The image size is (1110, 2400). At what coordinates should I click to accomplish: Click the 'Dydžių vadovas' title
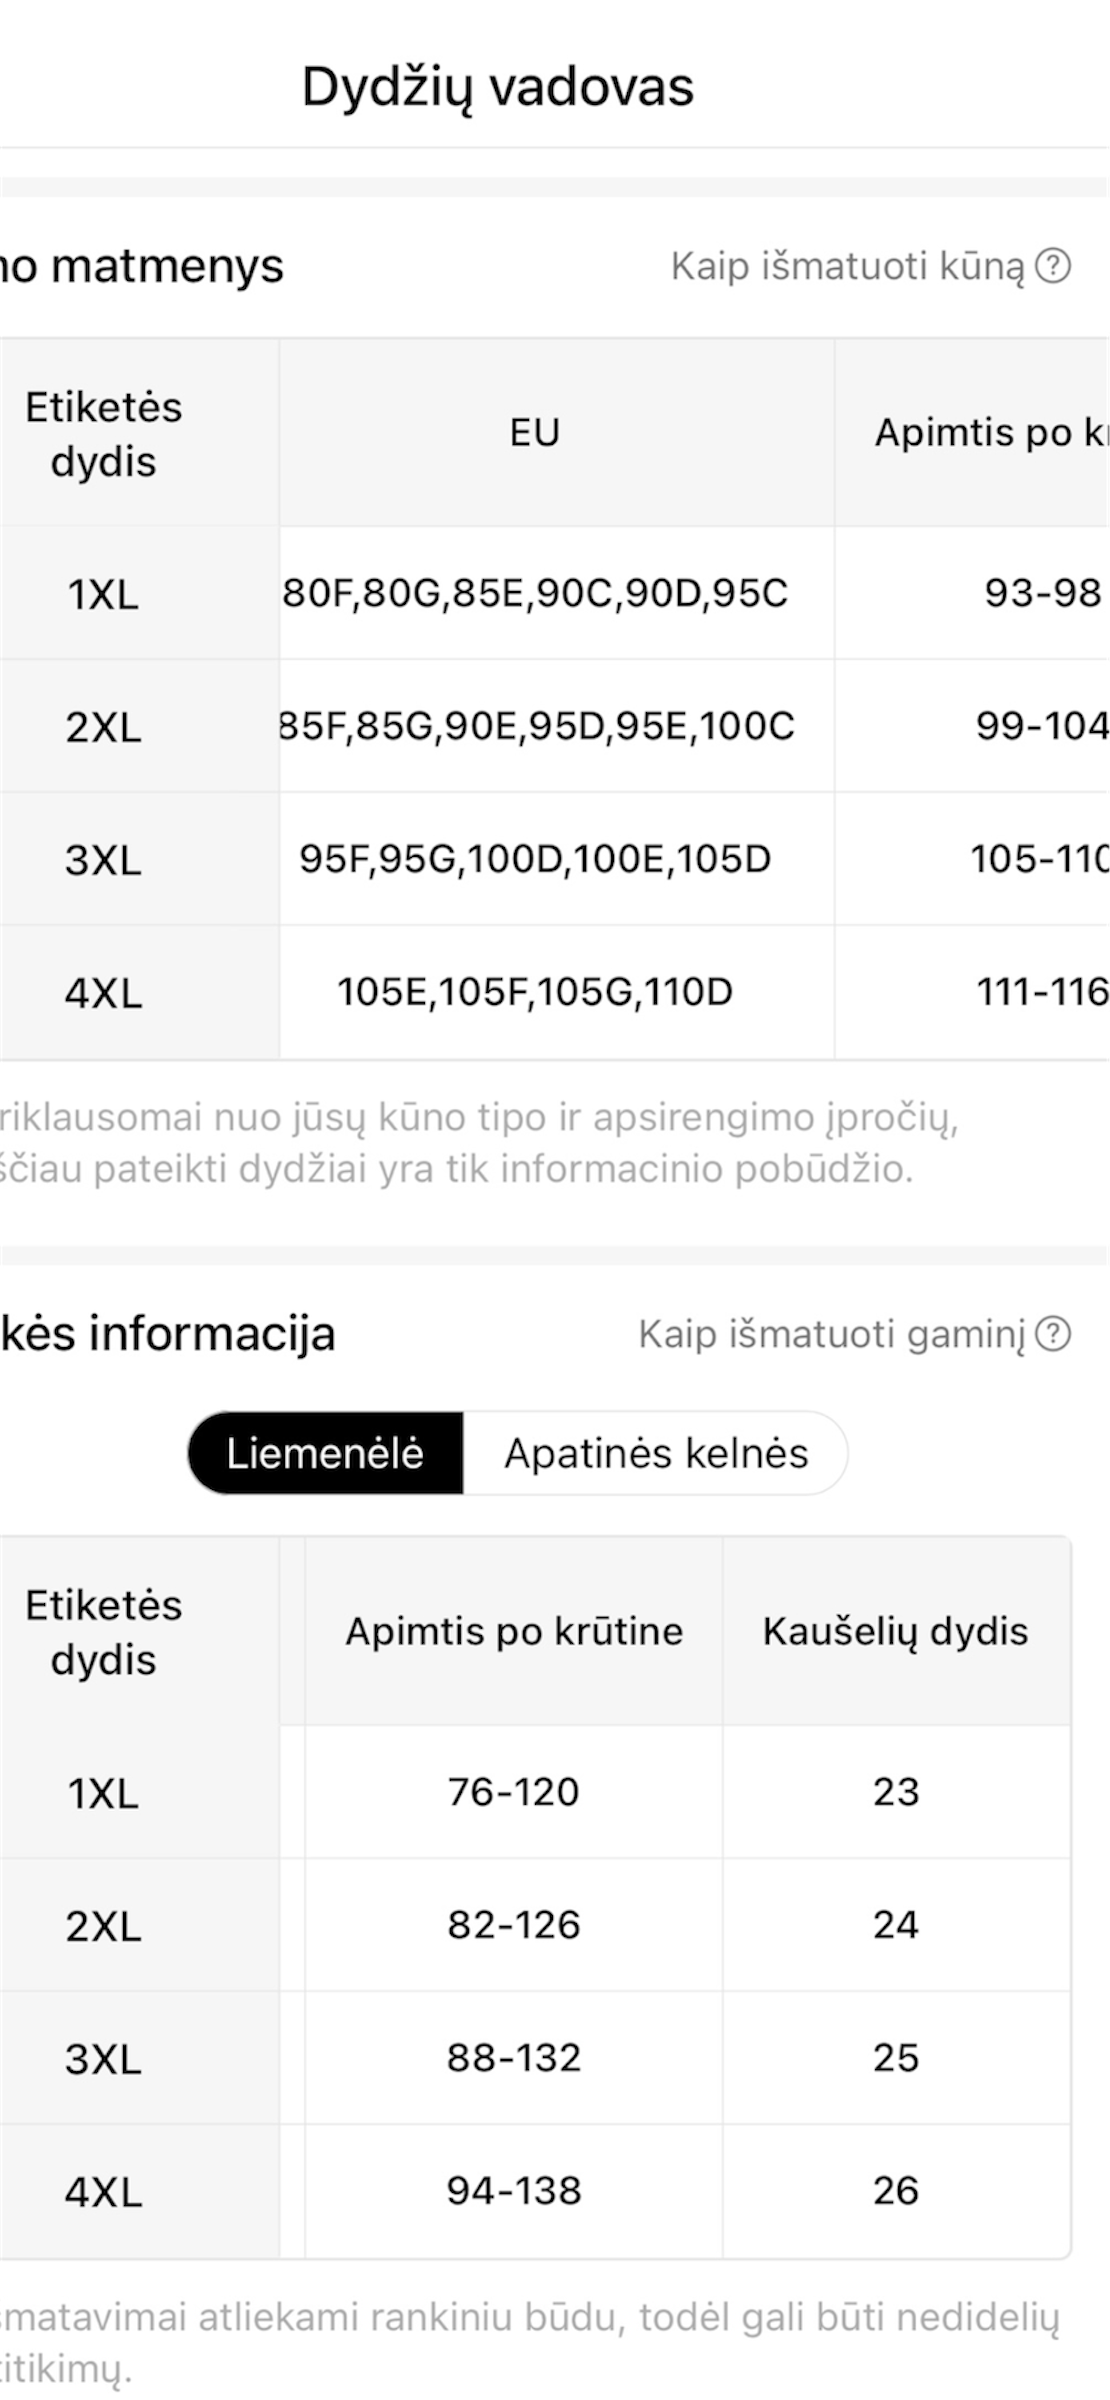pos(498,86)
